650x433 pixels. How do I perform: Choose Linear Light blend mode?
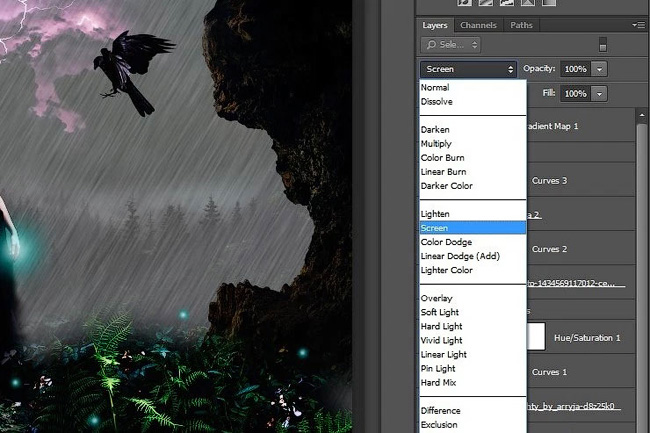473,355
